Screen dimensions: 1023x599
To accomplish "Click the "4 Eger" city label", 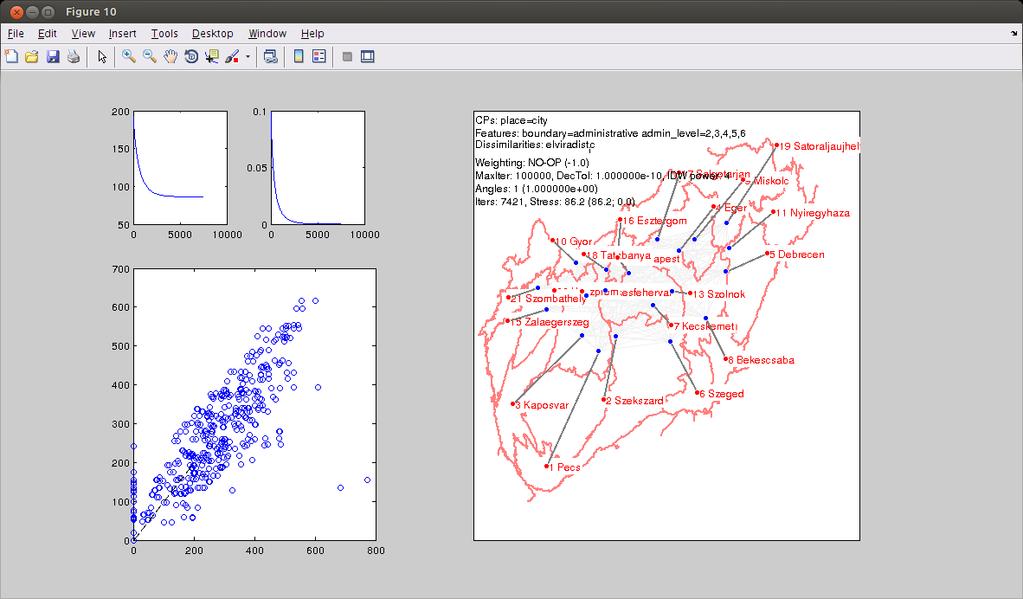I will [731, 208].
